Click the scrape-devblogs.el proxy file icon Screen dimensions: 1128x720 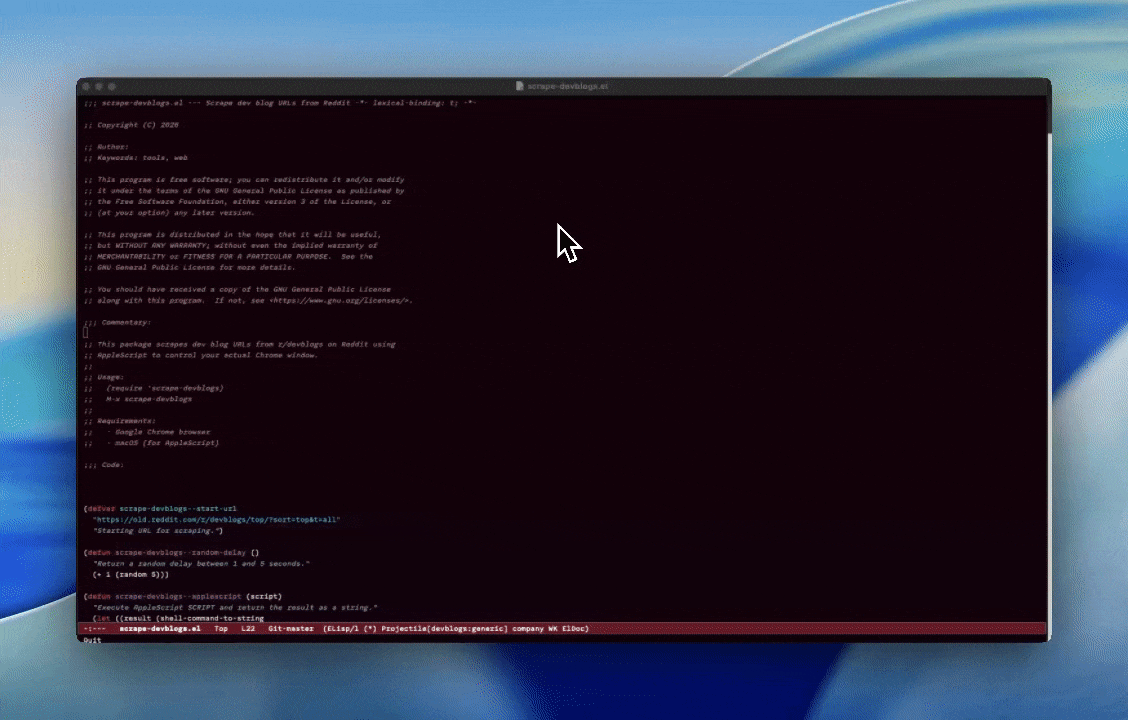518,86
